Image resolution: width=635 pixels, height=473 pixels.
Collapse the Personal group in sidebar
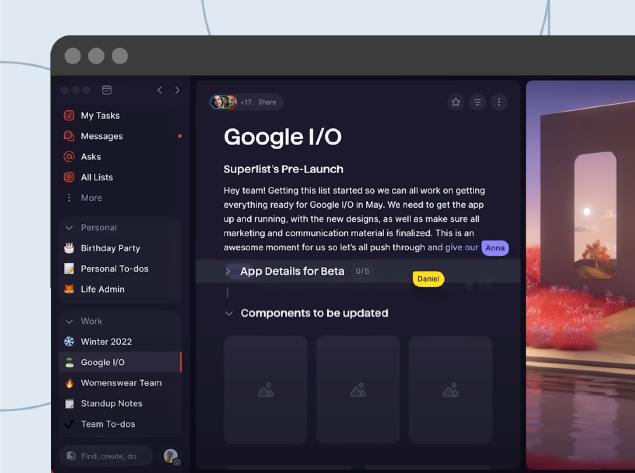click(x=69, y=227)
